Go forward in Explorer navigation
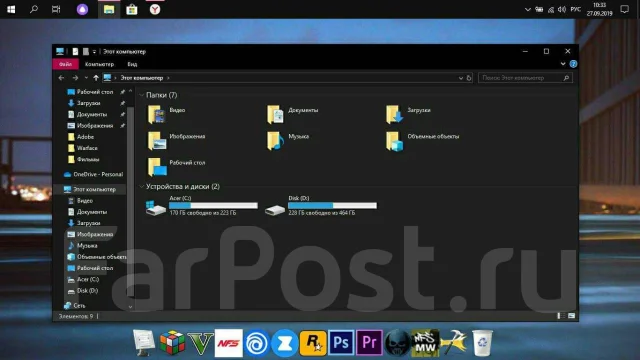640x360 pixels. (x=75, y=78)
